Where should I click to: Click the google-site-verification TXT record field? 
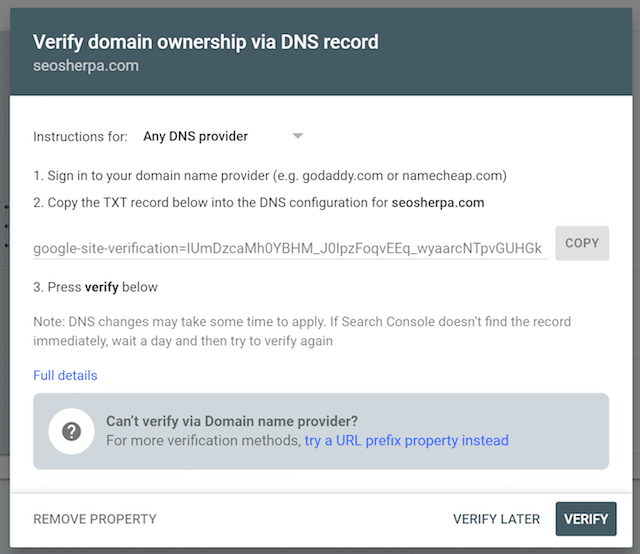pos(288,247)
